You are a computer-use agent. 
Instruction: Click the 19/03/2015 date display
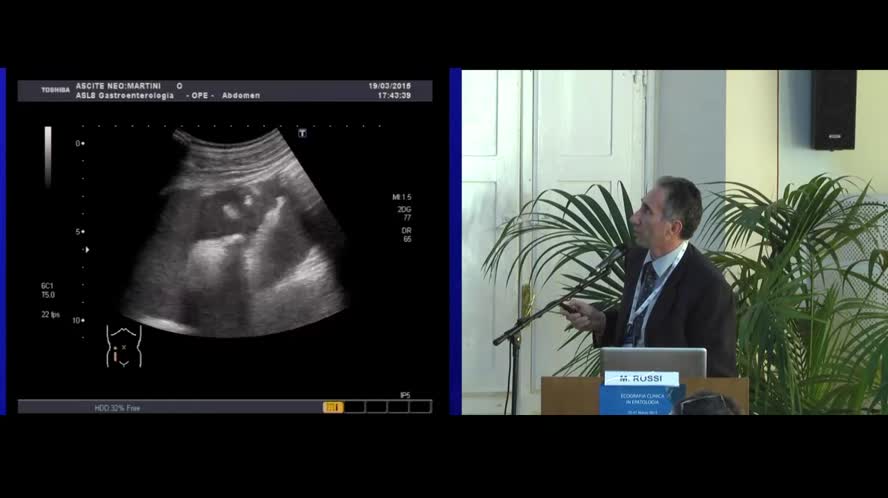[389, 86]
